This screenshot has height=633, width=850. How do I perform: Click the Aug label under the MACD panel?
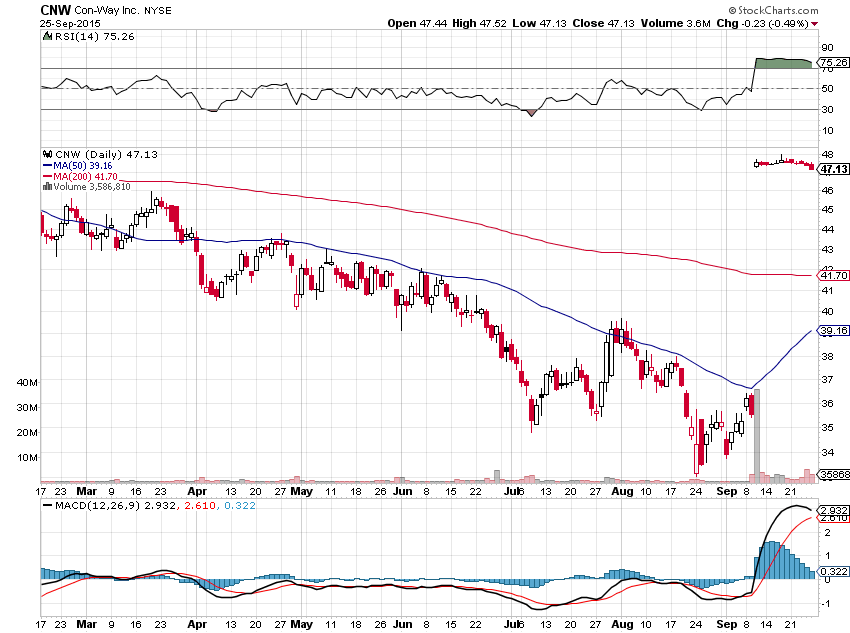click(x=622, y=624)
